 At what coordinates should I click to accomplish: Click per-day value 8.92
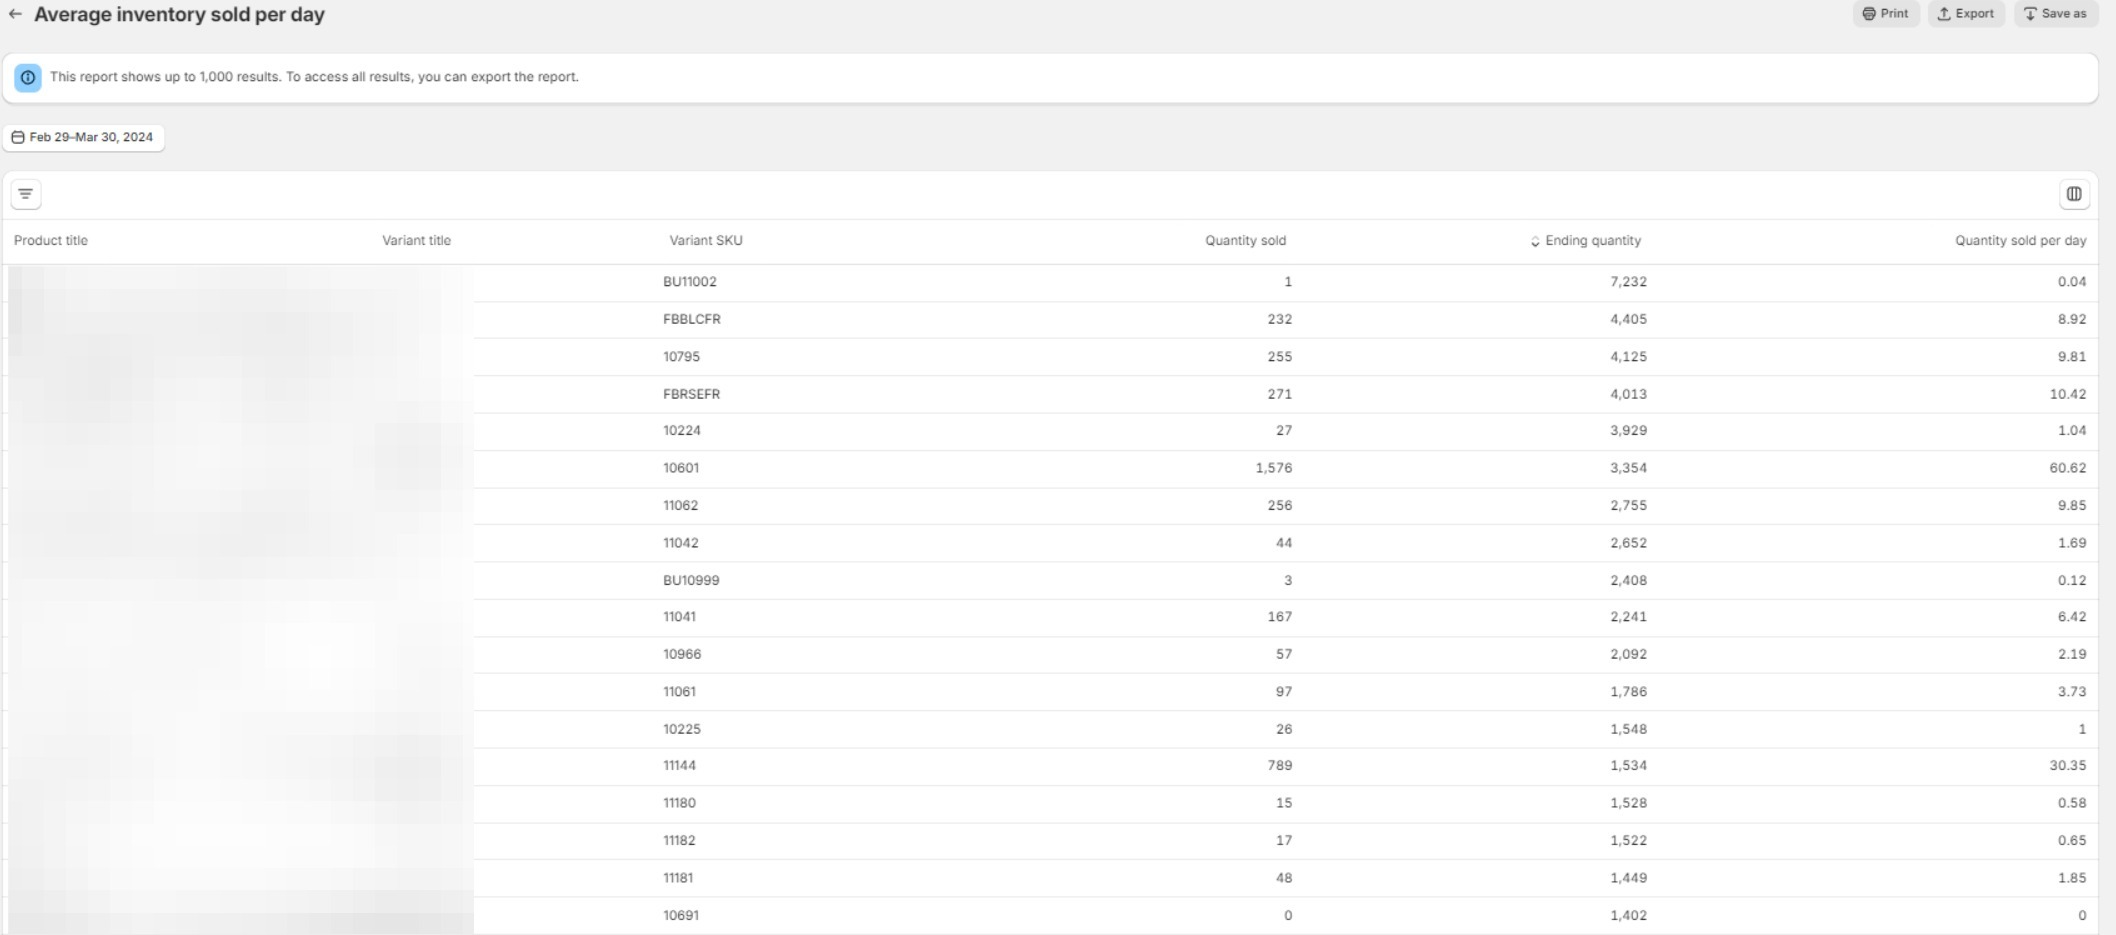click(x=2072, y=319)
